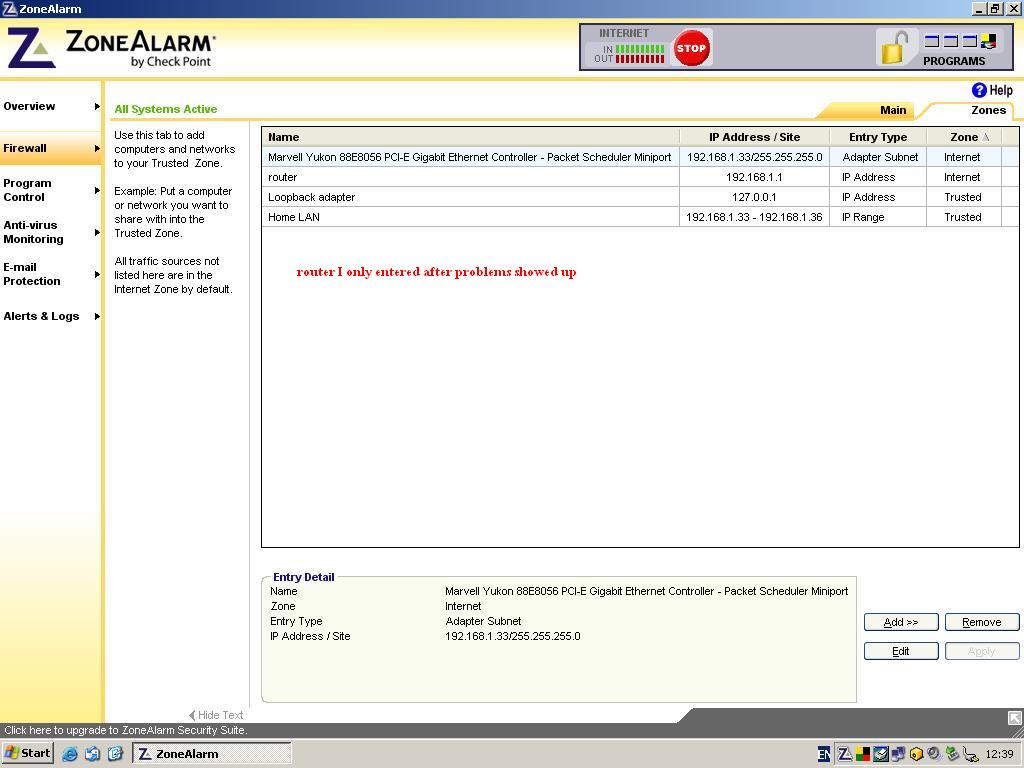Expand the Anti-virus Monitoring arrow
The width and height of the screenshot is (1024, 768).
point(97,232)
